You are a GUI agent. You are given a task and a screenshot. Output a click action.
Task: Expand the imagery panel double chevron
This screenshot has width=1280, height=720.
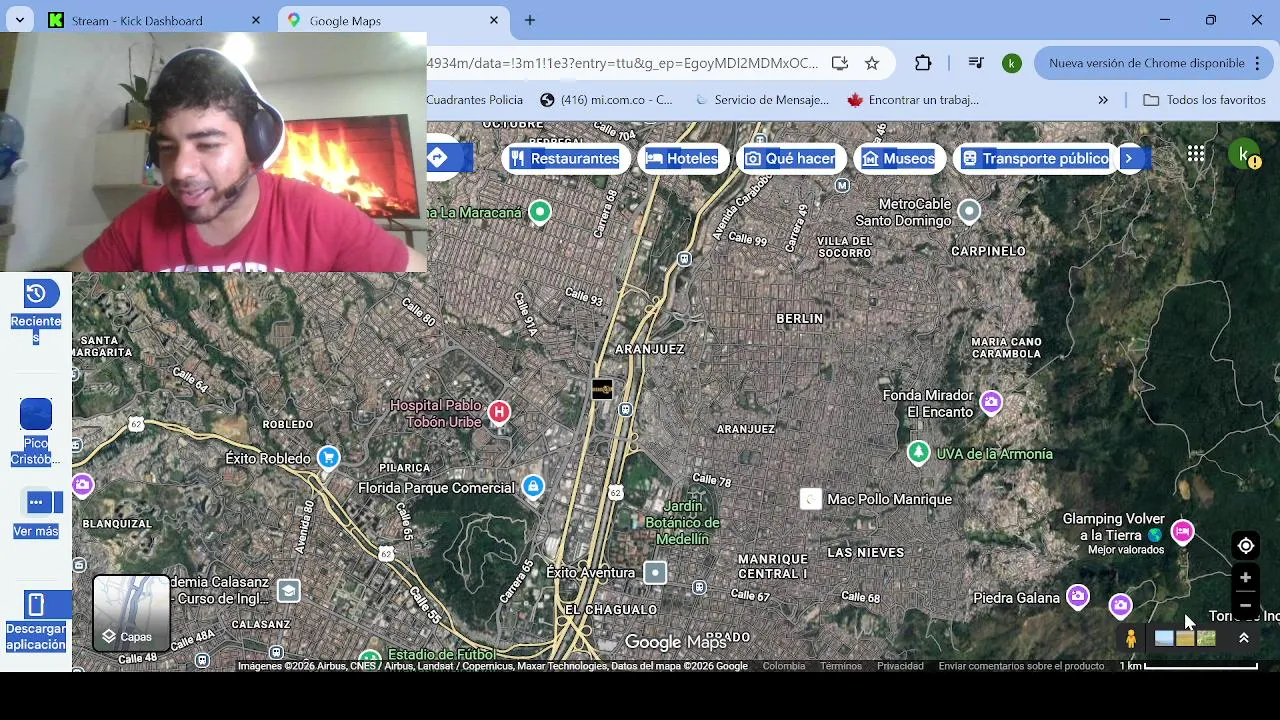1244,638
